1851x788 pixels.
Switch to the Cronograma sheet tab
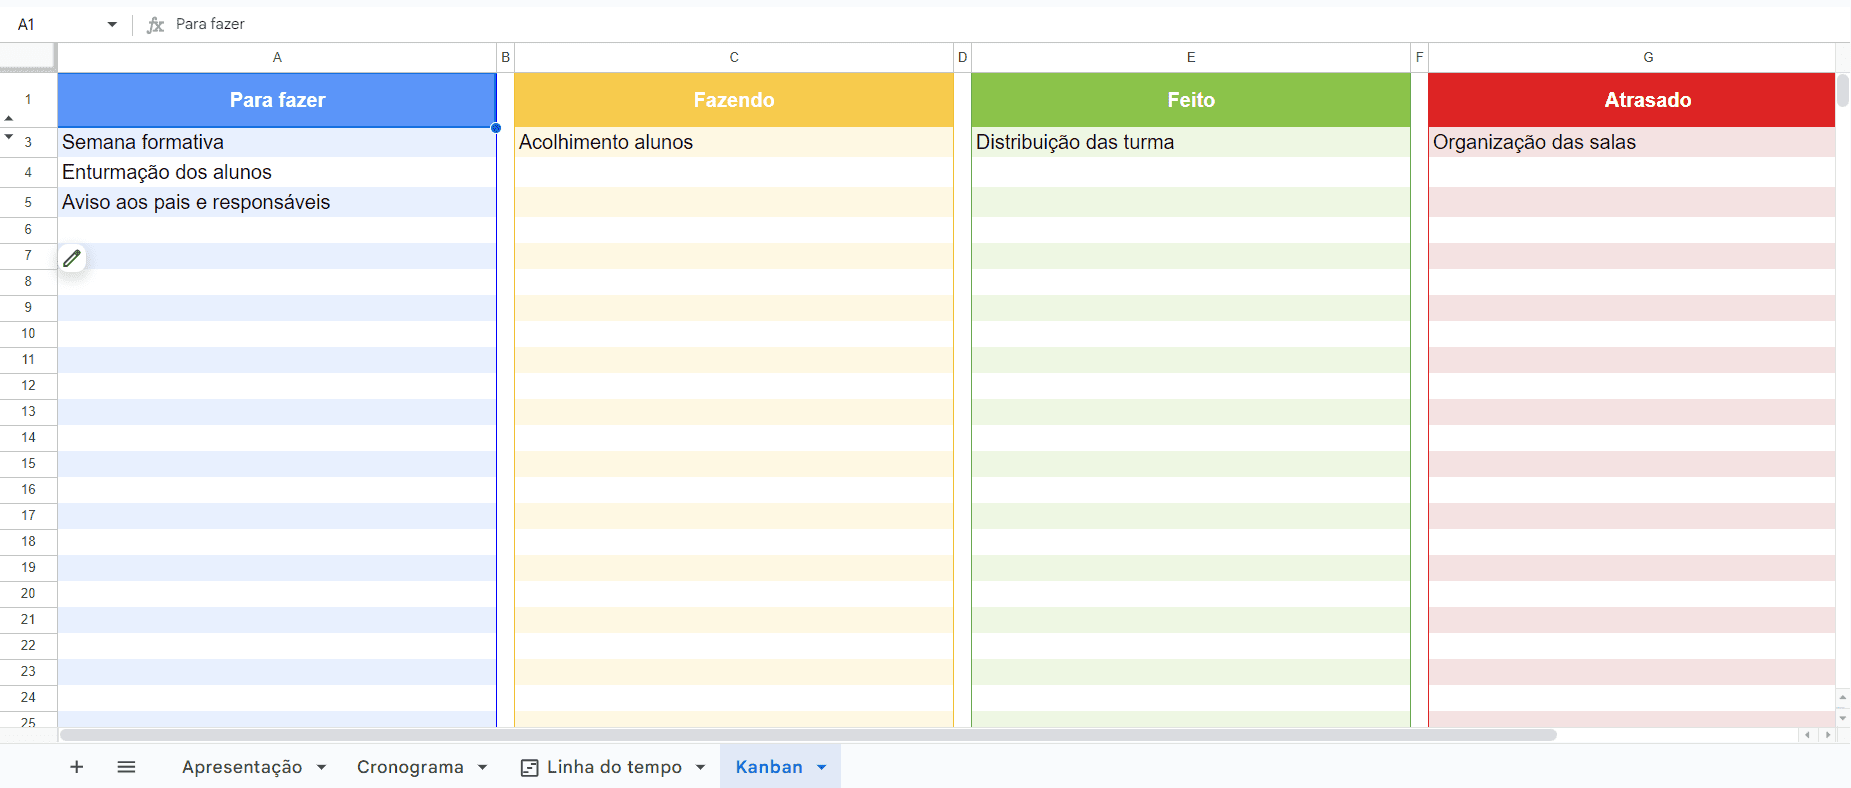click(410, 767)
